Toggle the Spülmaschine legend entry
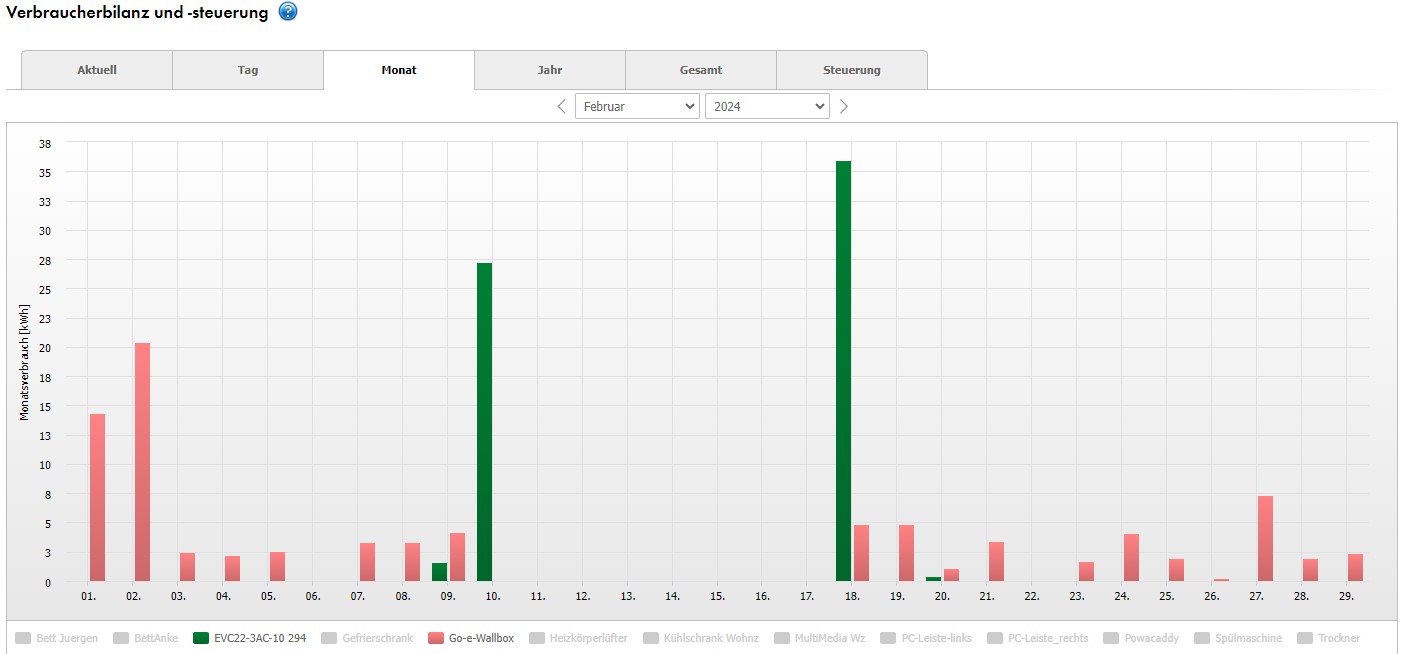The height and width of the screenshot is (654, 1406). click(1238, 638)
